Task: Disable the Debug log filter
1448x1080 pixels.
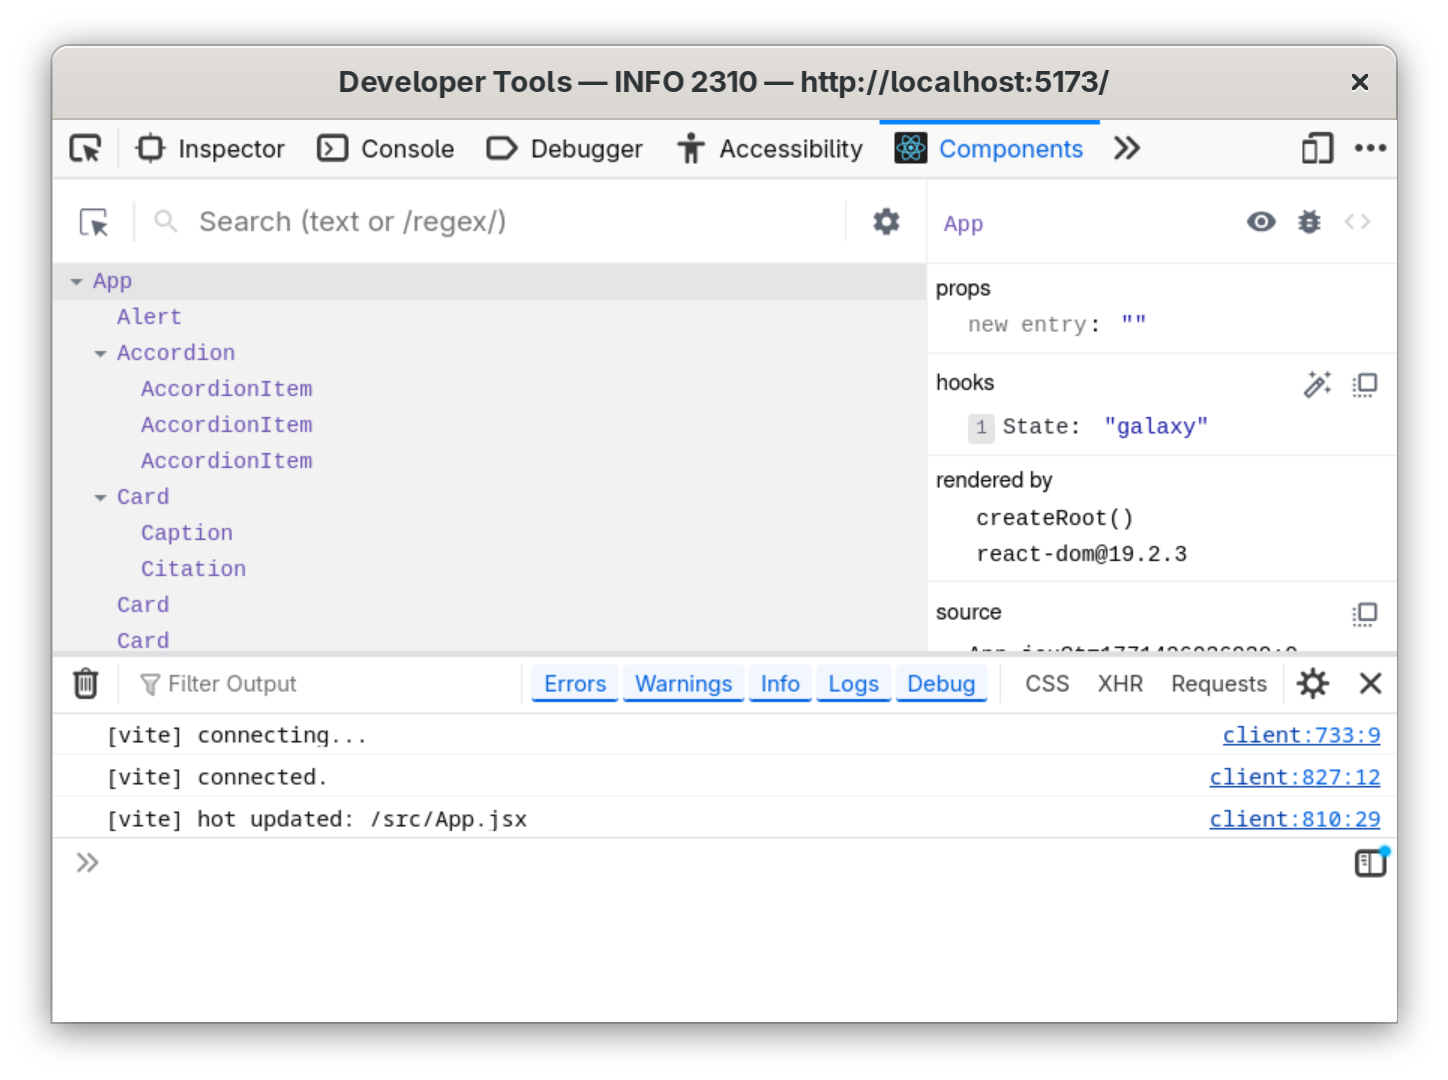Action: click(x=941, y=684)
